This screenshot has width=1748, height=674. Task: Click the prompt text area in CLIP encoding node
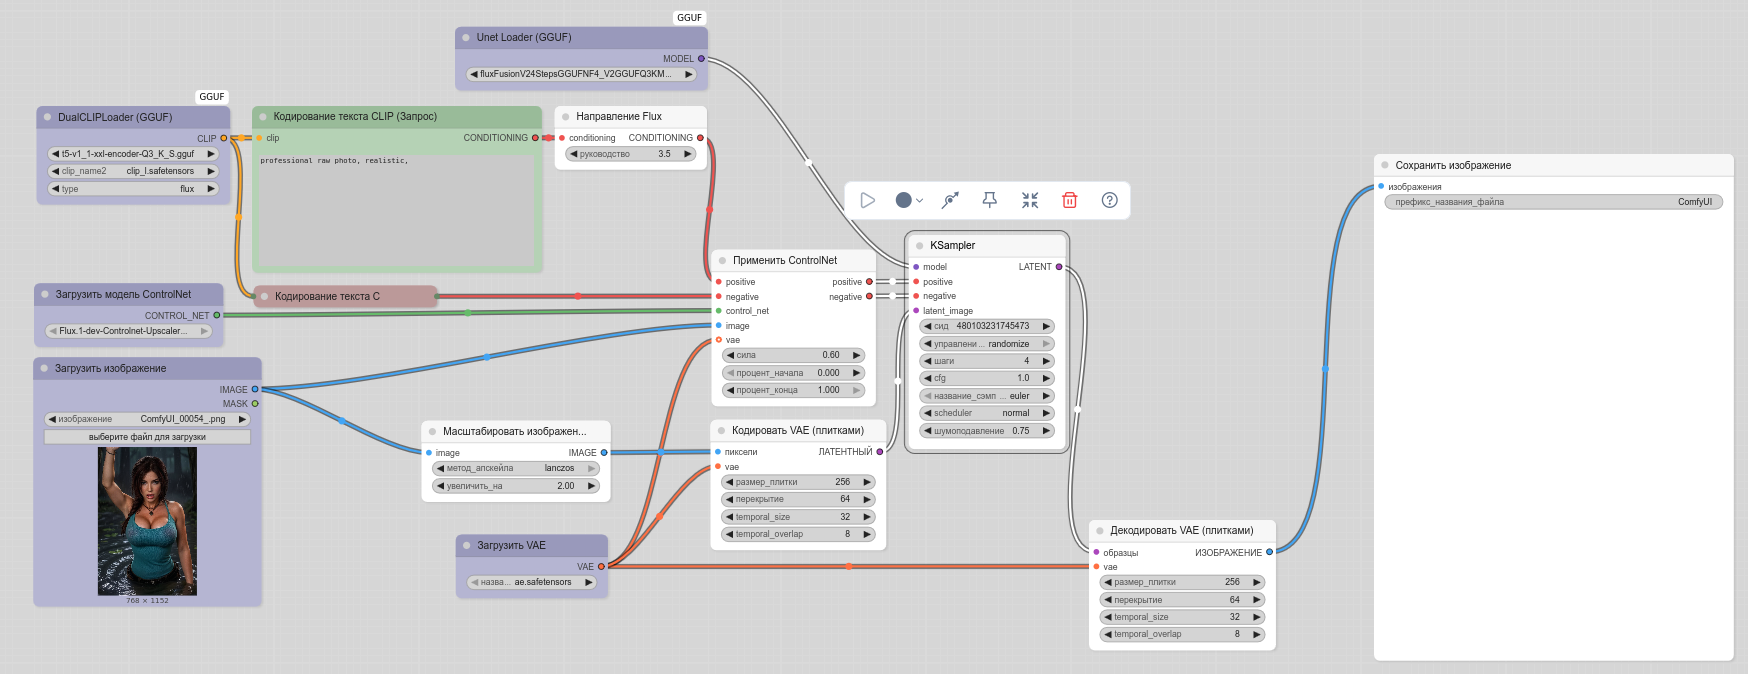tap(397, 208)
